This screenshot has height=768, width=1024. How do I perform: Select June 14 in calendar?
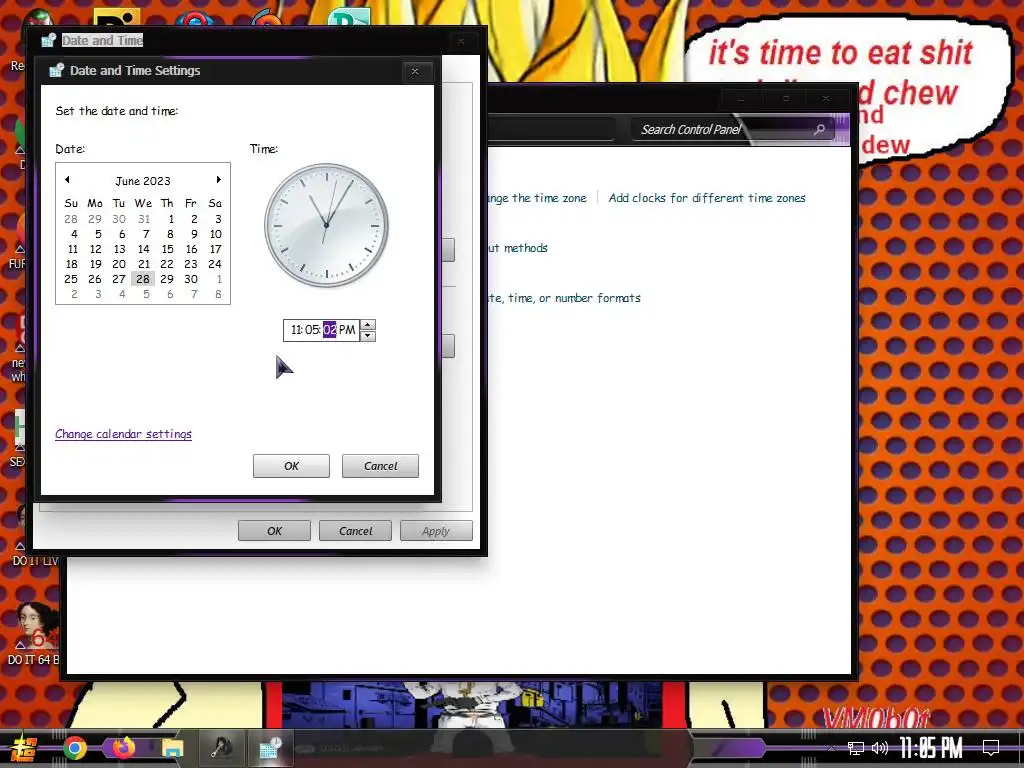[143, 249]
